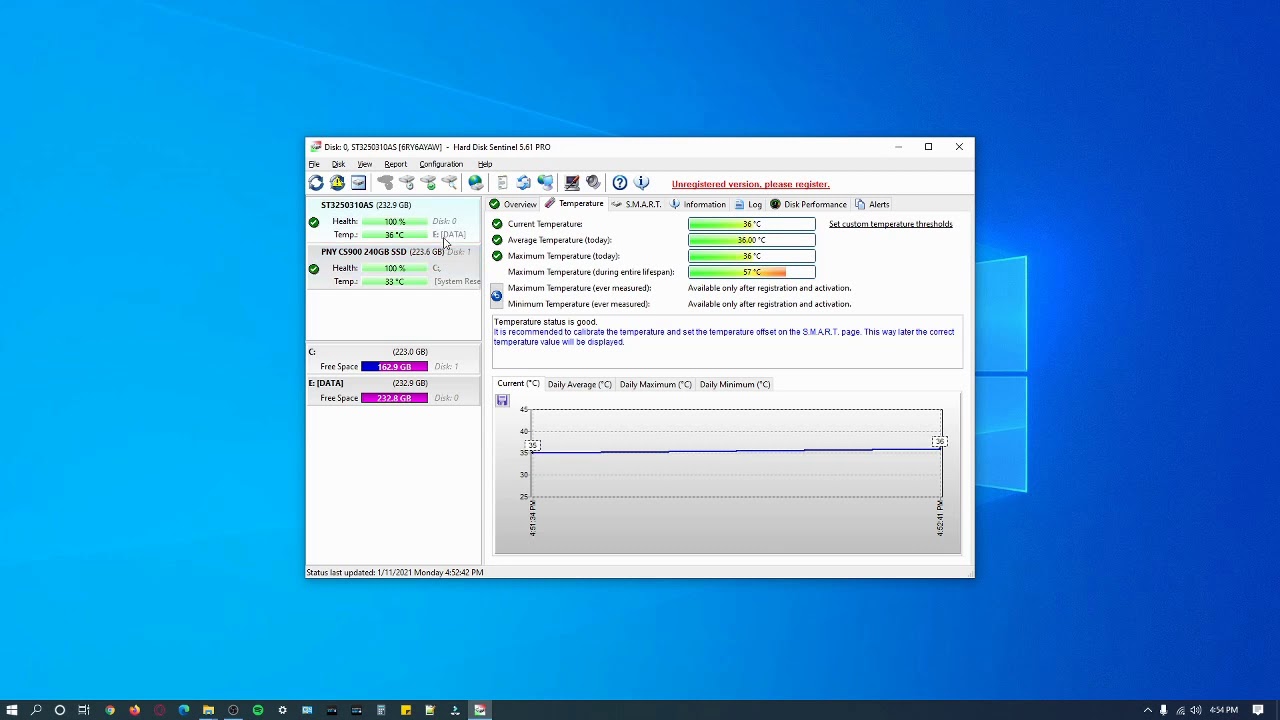1280x720 pixels.
Task: Switch to the Disk Performance tab
Action: 809,204
